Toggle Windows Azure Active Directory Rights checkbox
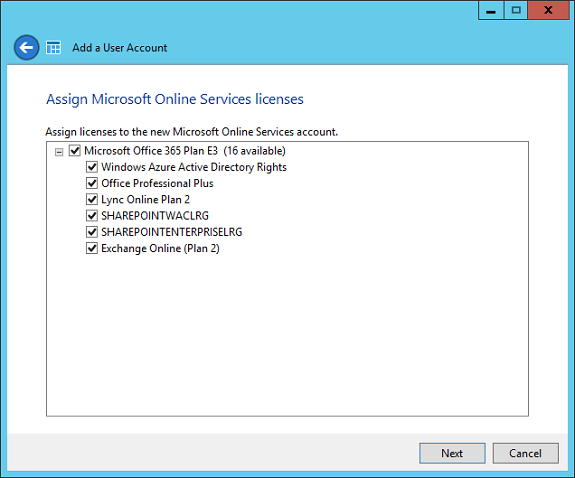575x478 pixels. point(92,167)
